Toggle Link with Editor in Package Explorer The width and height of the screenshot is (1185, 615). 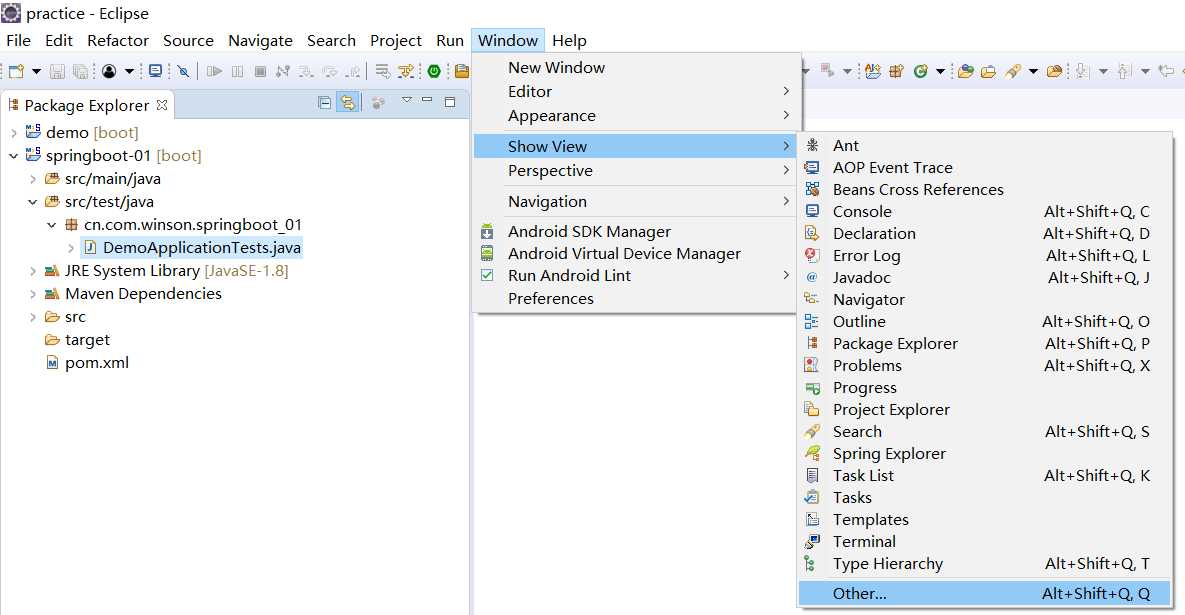coord(348,103)
